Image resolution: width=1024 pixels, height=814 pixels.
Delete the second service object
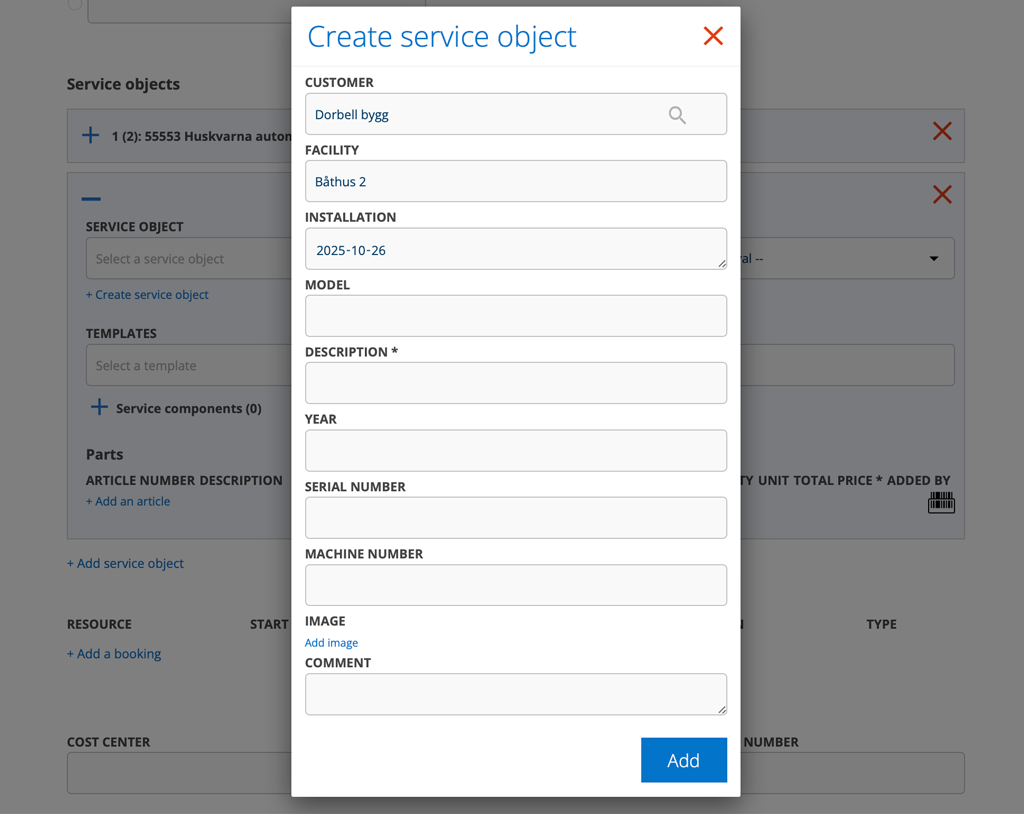click(941, 194)
